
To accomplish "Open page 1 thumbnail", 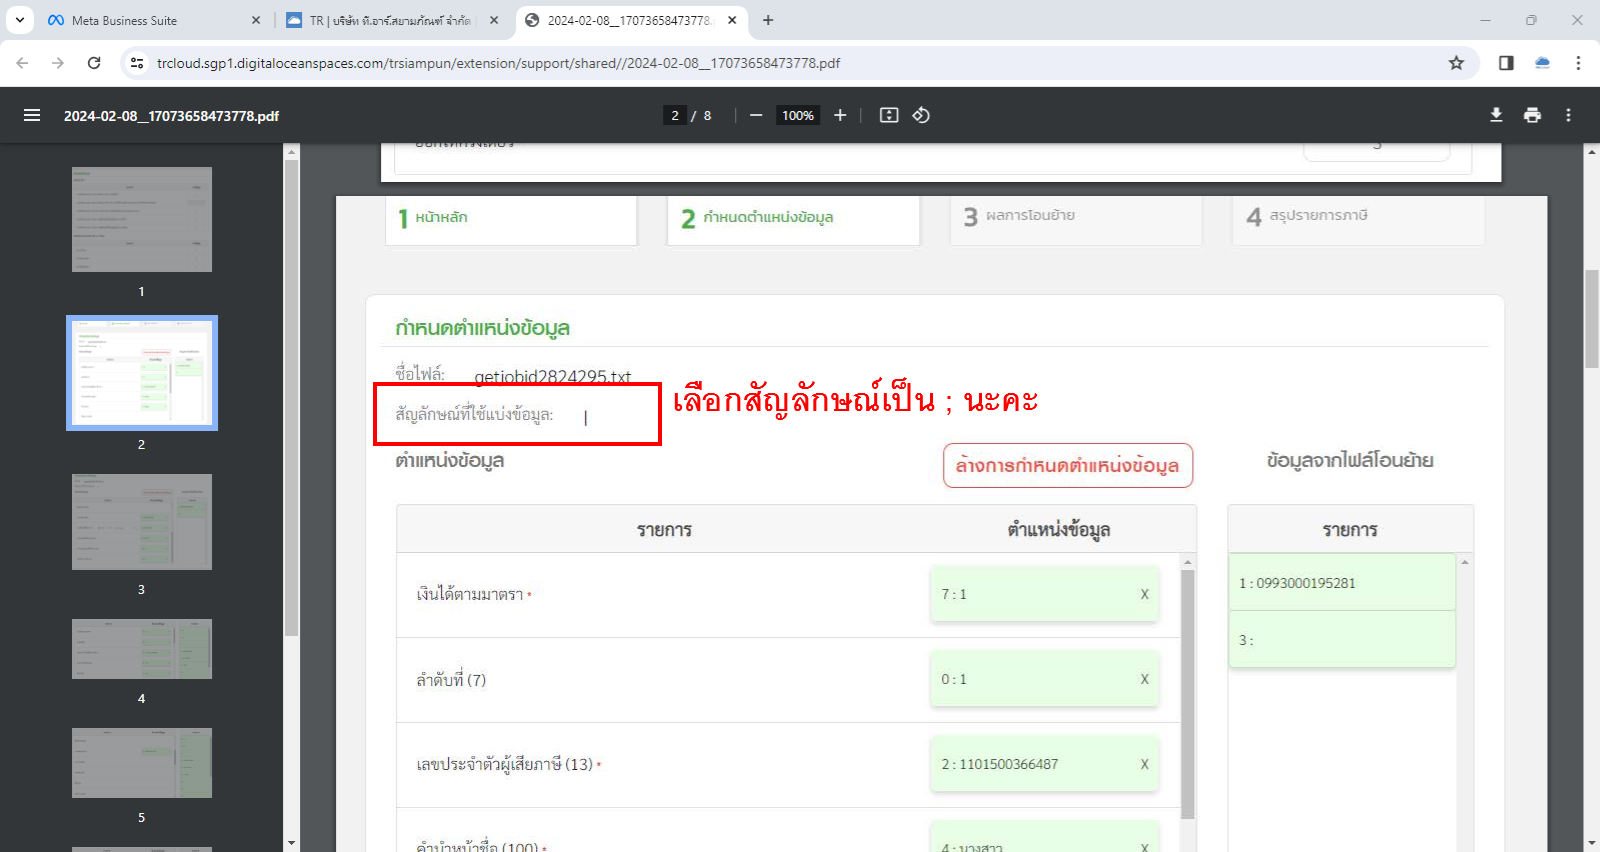I will click(142, 219).
